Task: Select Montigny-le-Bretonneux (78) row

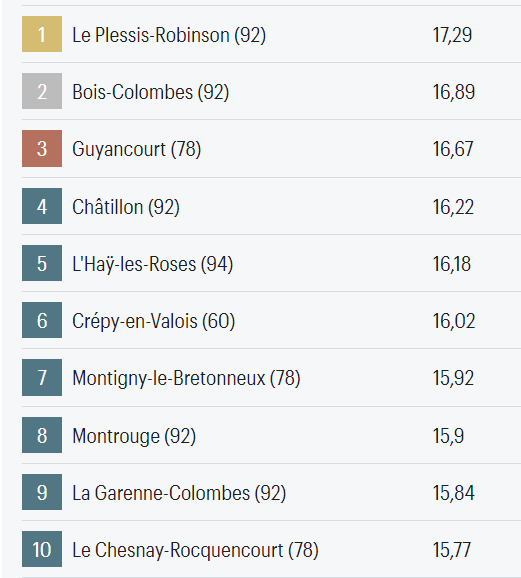Action: coord(271,377)
